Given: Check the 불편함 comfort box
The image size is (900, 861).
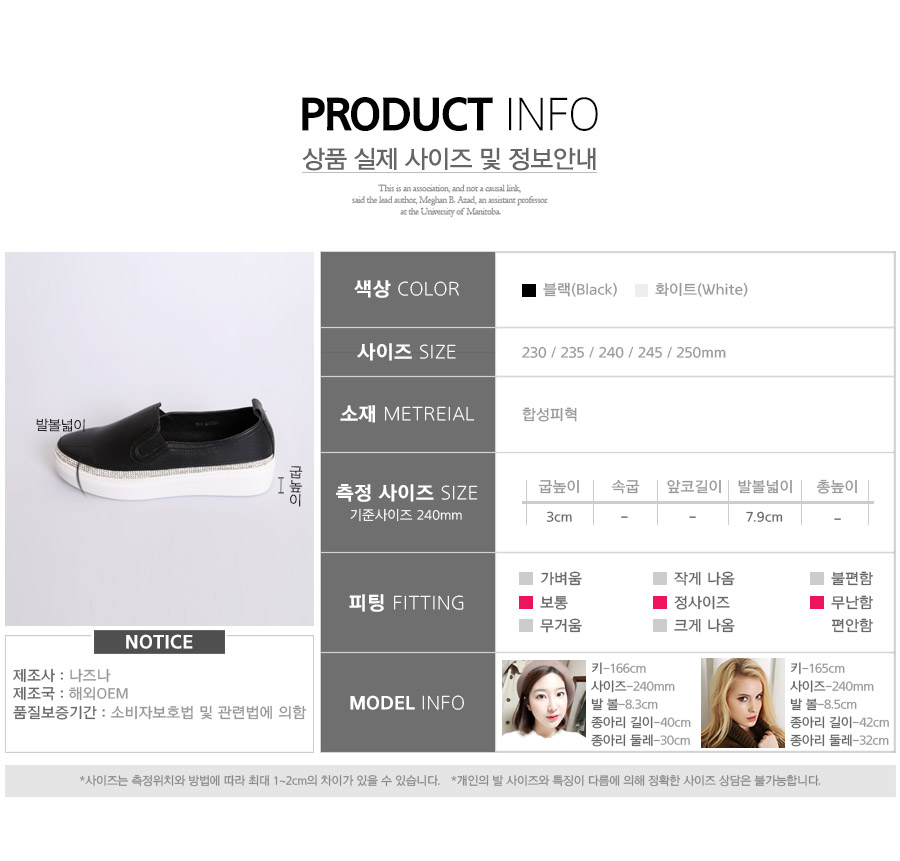Looking at the screenshot, I should pyautogui.click(x=817, y=578).
